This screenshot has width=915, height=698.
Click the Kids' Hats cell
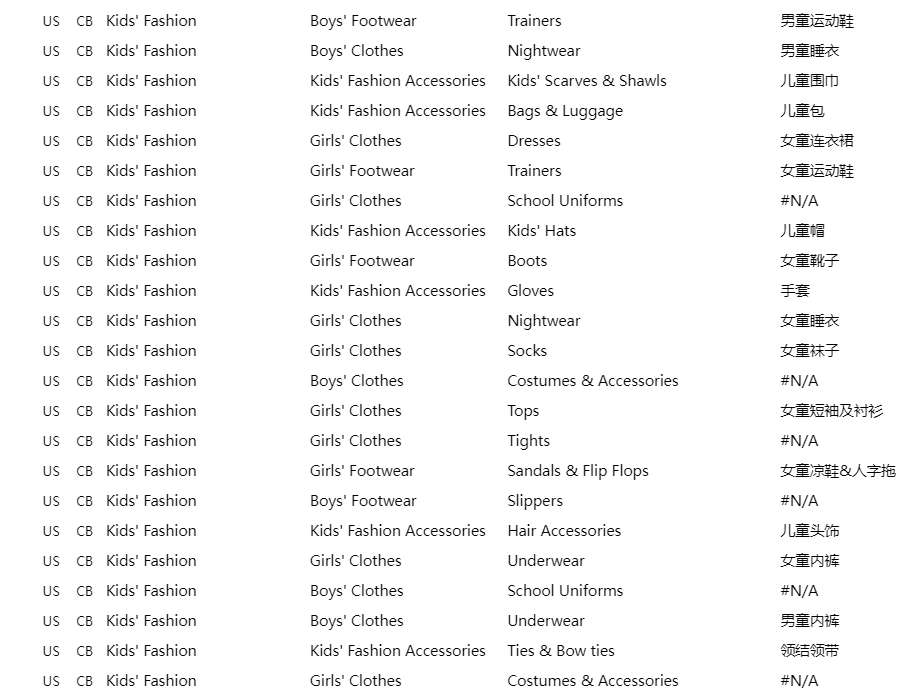coord(541,231)
